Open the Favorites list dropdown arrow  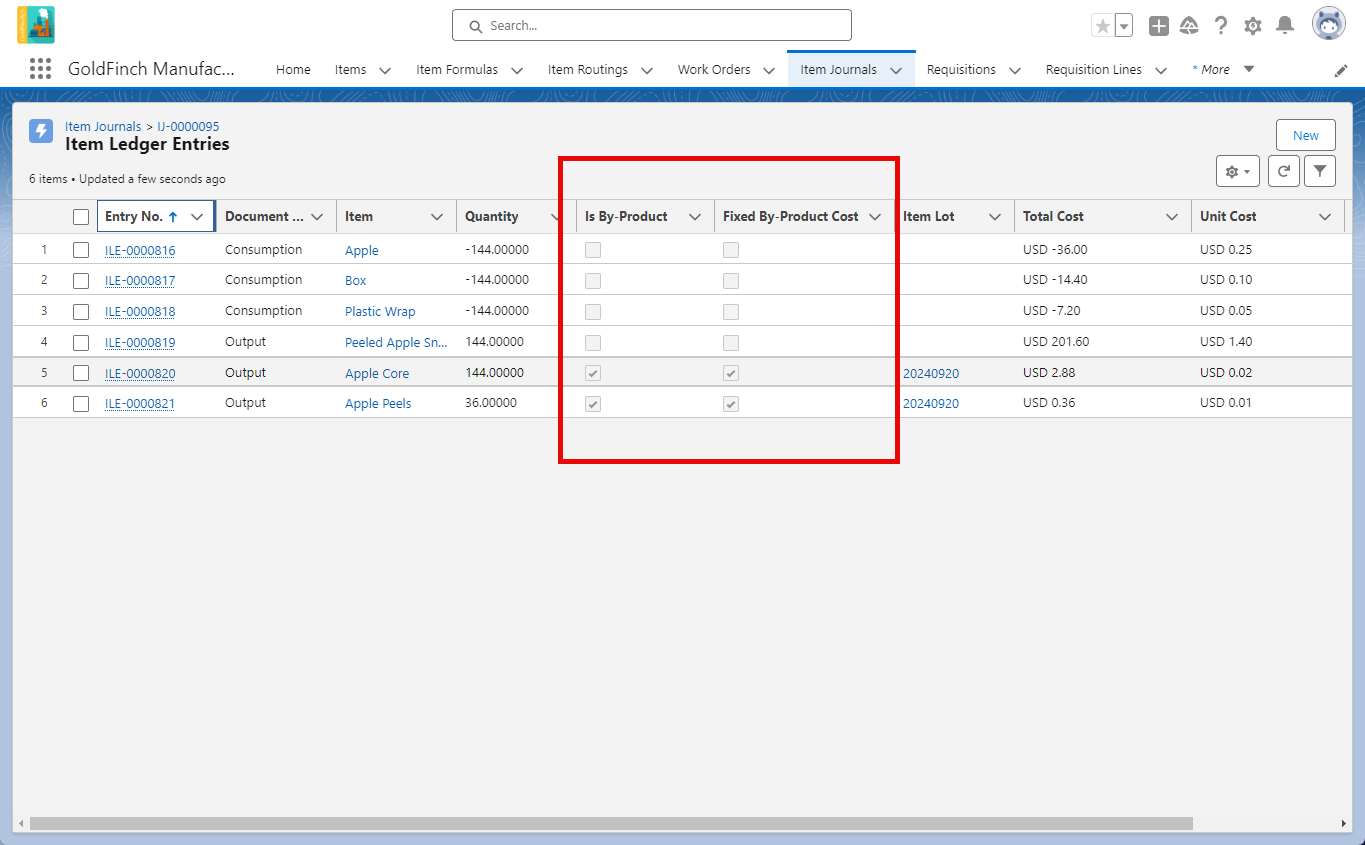coord(1124,26)
